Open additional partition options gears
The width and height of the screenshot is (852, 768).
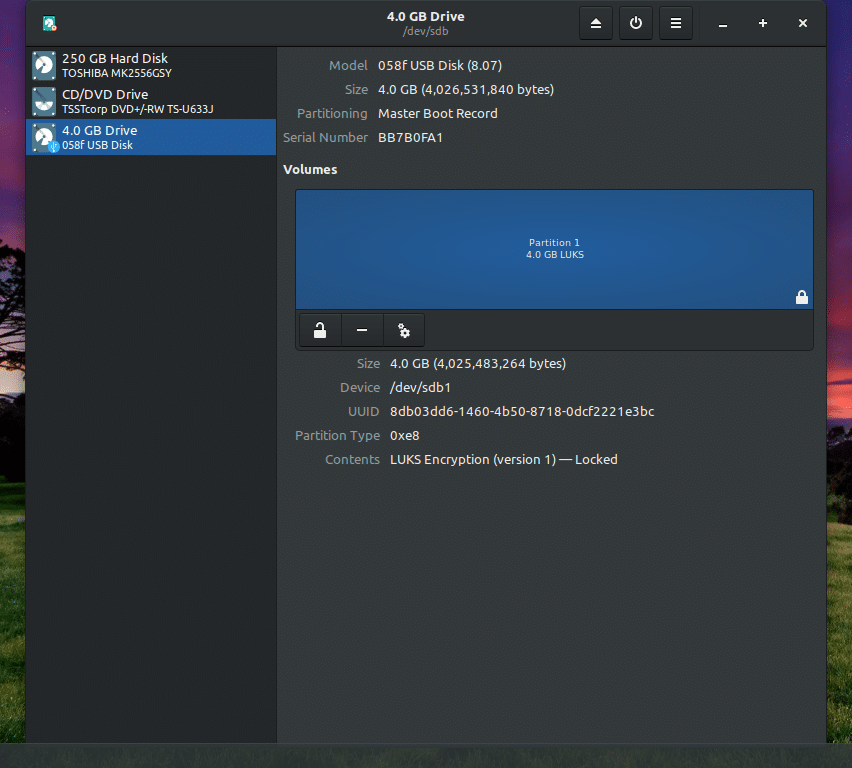point(404,330)
